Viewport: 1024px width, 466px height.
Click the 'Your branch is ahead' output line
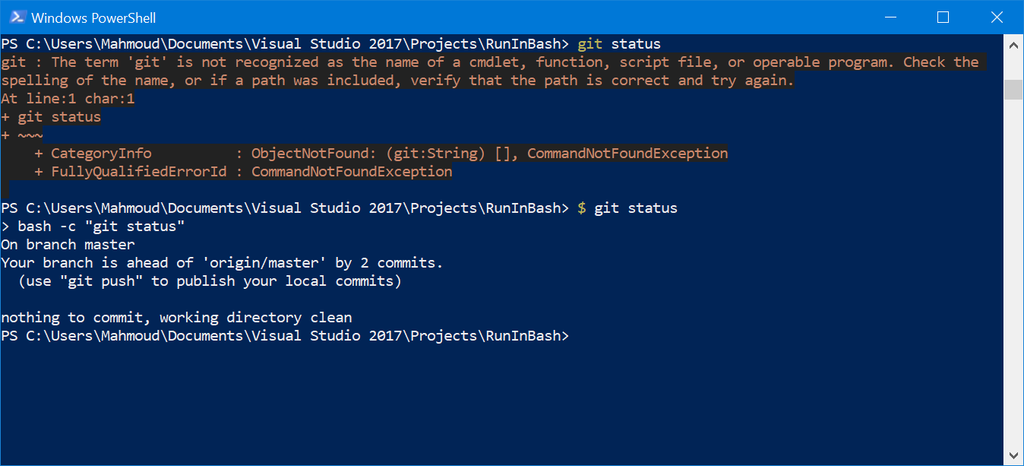(222, 264)
